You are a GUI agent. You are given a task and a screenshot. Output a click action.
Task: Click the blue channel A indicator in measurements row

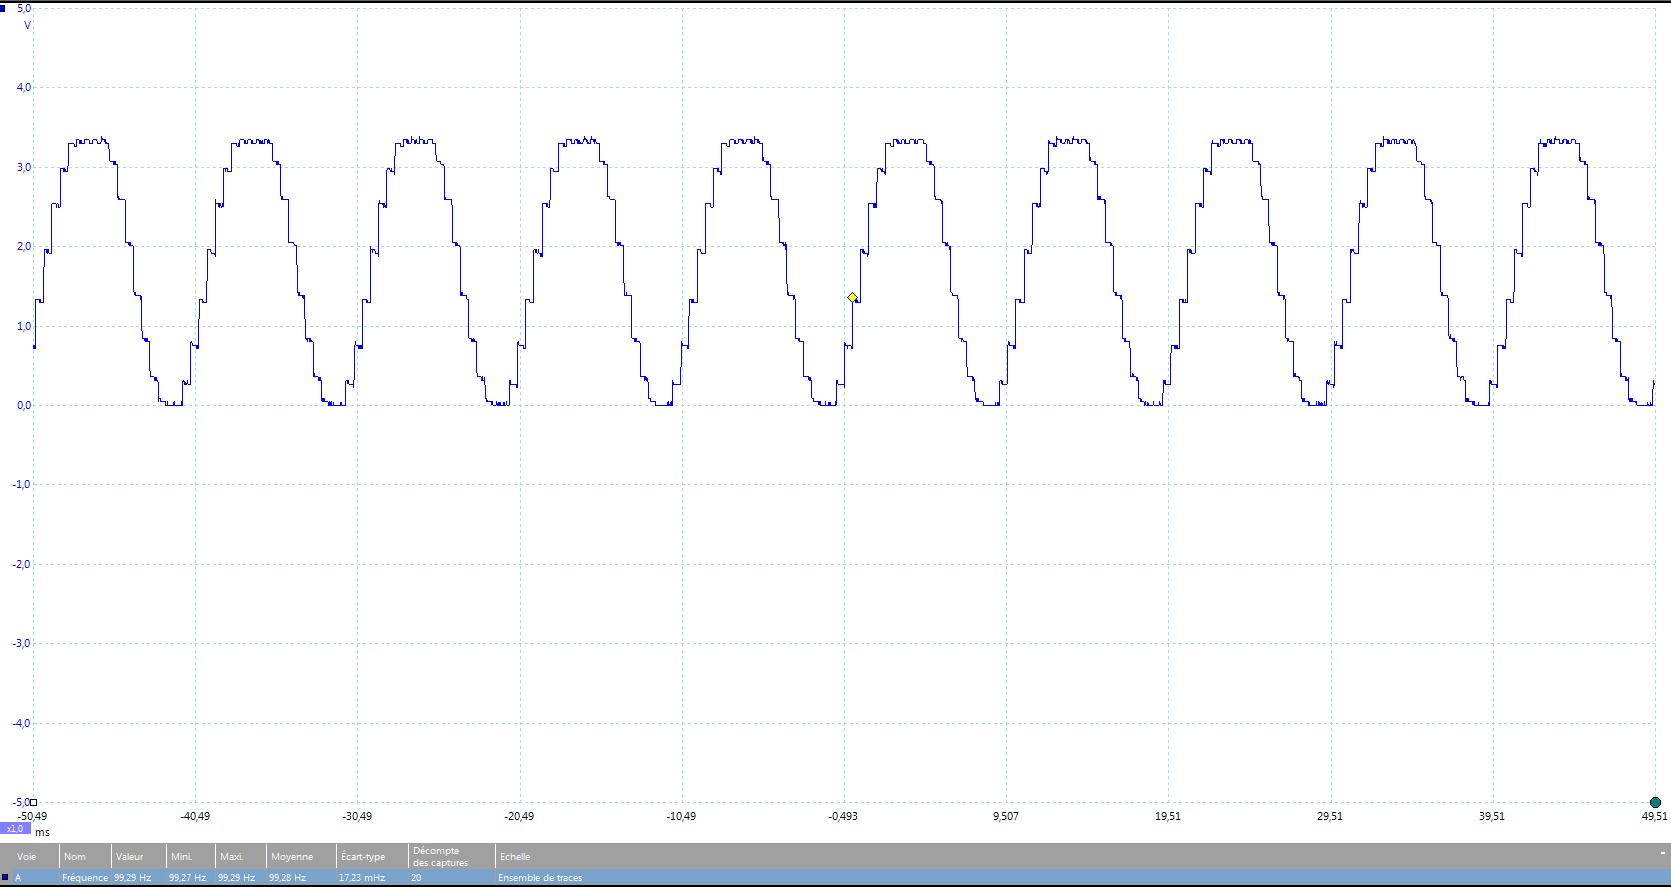pyautogui.click(x=5, y=877)
